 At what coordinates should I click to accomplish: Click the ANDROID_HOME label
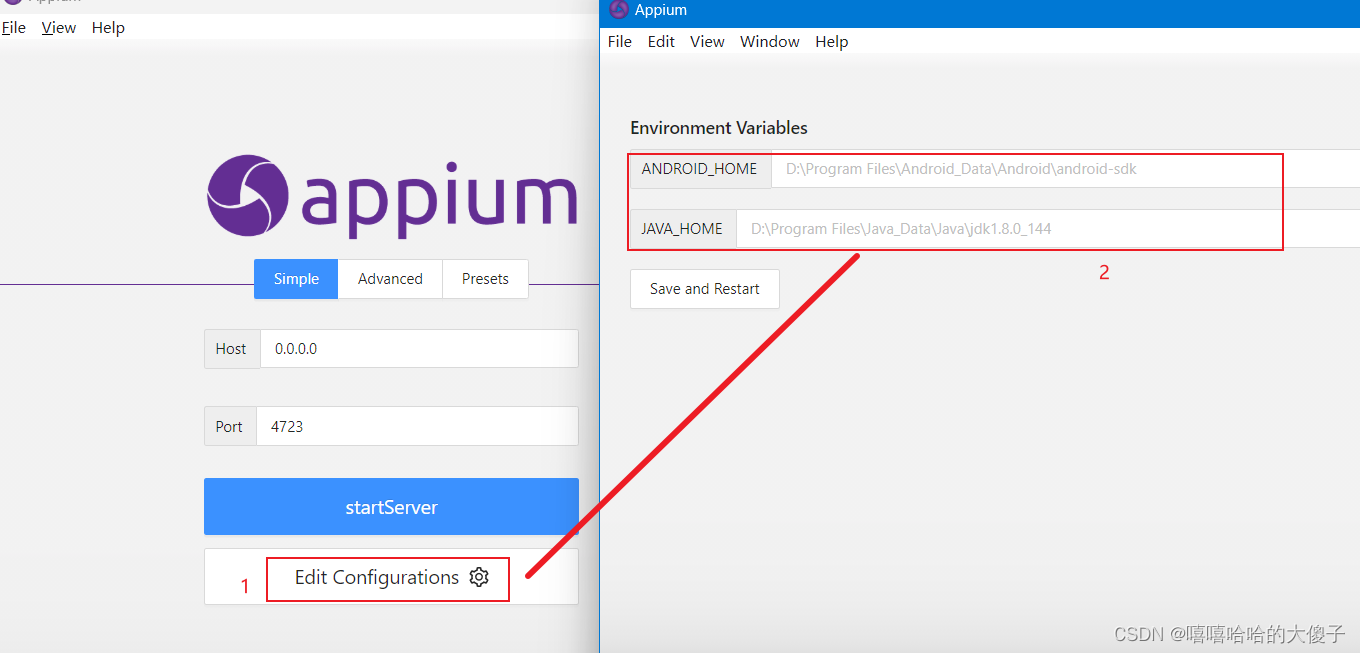pyautogui.click(x=700, y=169)
